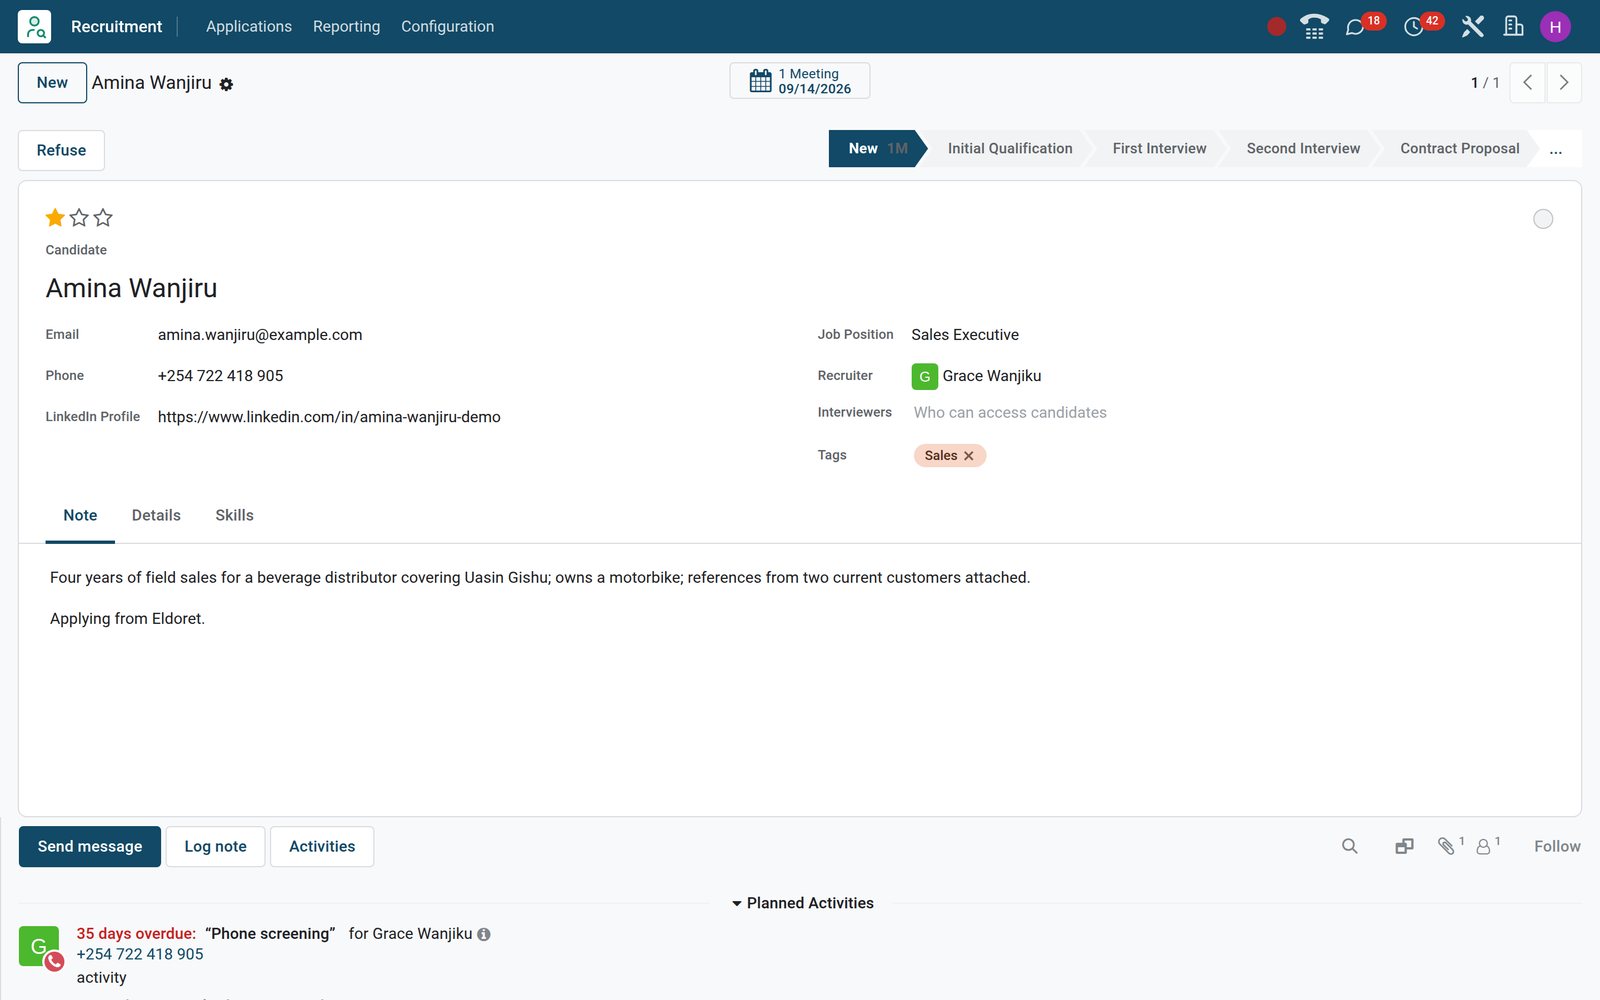Switch to the Details tab
The height and width of the screenshot is (1000, 1600).
(x=156, y=516)
